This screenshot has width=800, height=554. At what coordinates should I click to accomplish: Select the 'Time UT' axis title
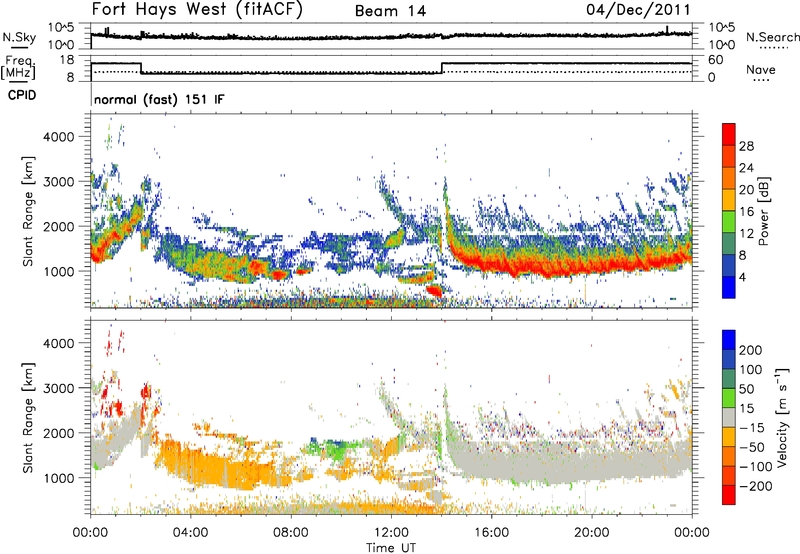[391, 548]
